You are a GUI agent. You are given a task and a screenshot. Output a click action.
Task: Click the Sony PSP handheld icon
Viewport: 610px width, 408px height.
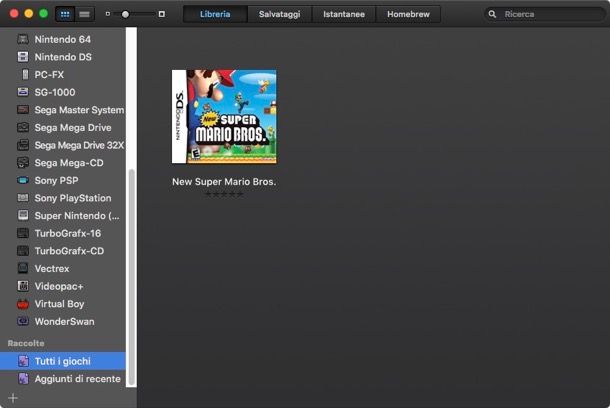tap(23, 180)
